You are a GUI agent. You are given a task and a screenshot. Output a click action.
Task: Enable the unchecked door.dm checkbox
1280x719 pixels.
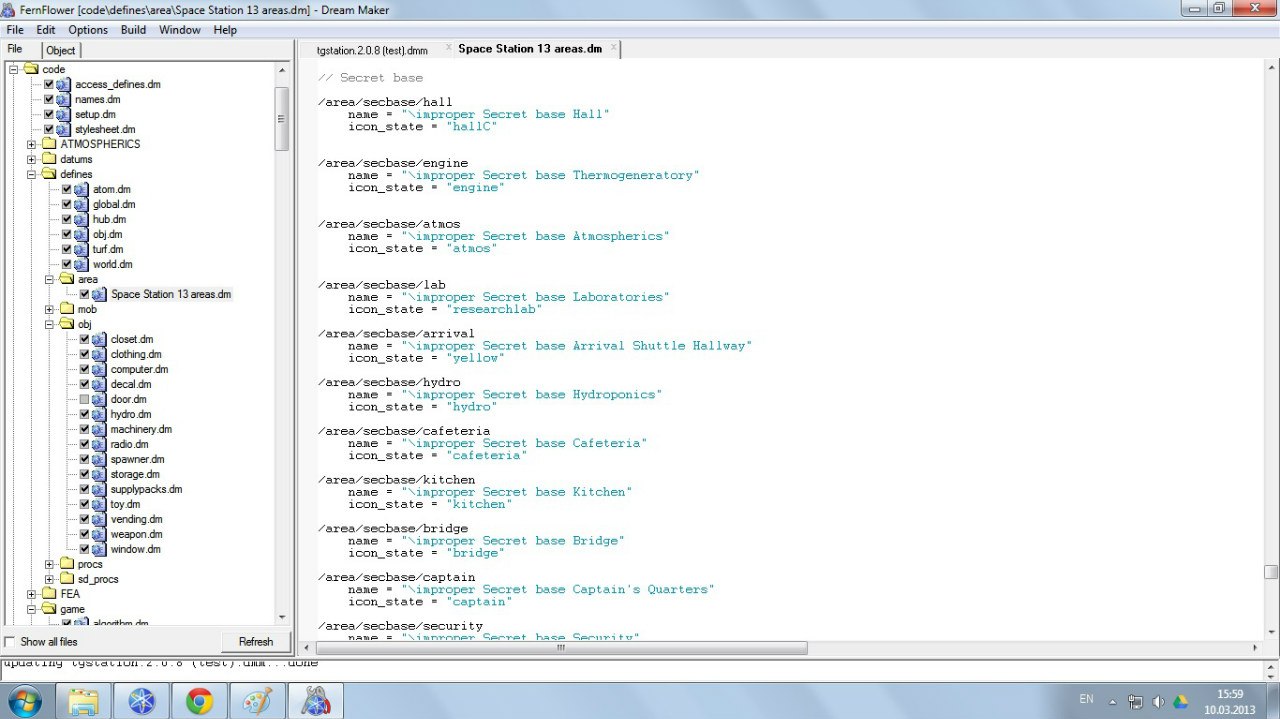click(85, 399)
